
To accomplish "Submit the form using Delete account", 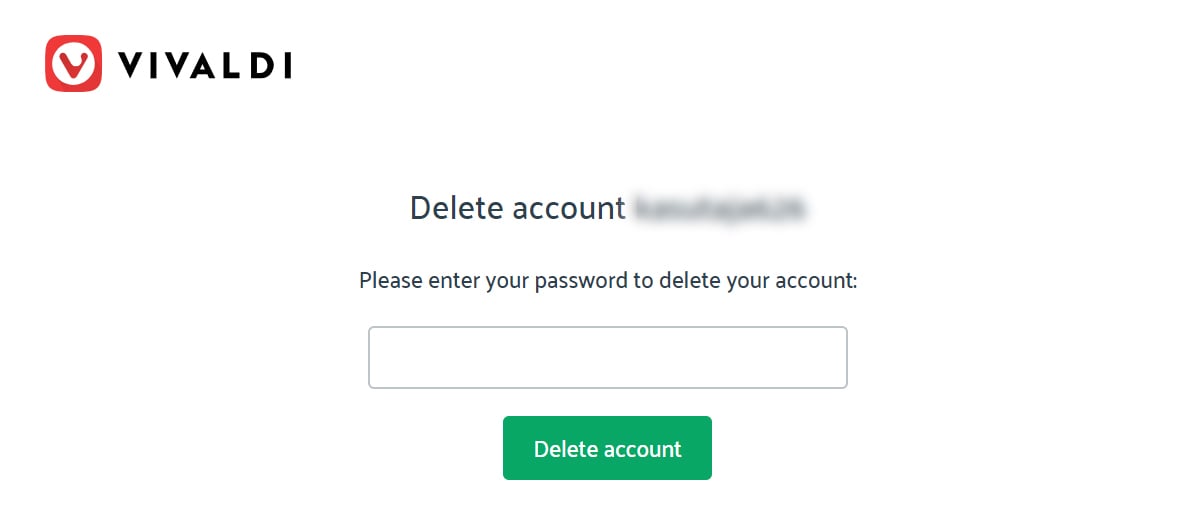I will [x=607, y=448].
